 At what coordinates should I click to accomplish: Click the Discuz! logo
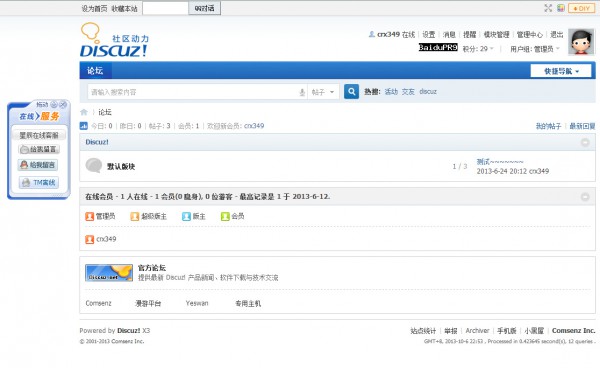coord(114,40)
